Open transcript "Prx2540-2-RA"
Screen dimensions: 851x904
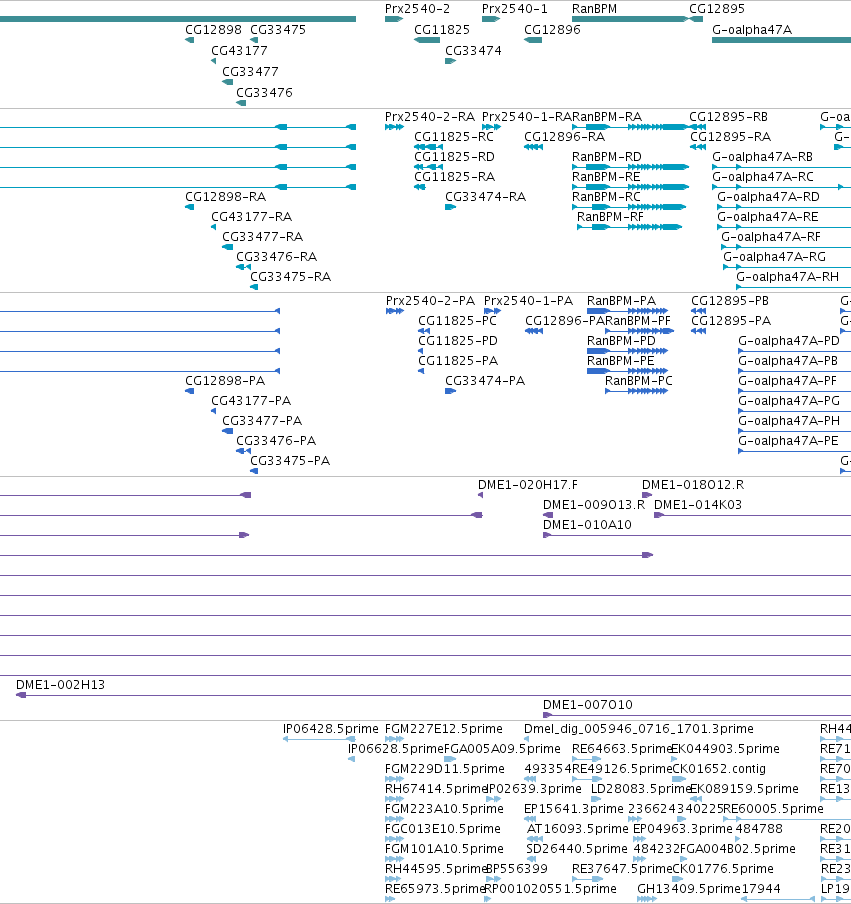pos(430,117)
